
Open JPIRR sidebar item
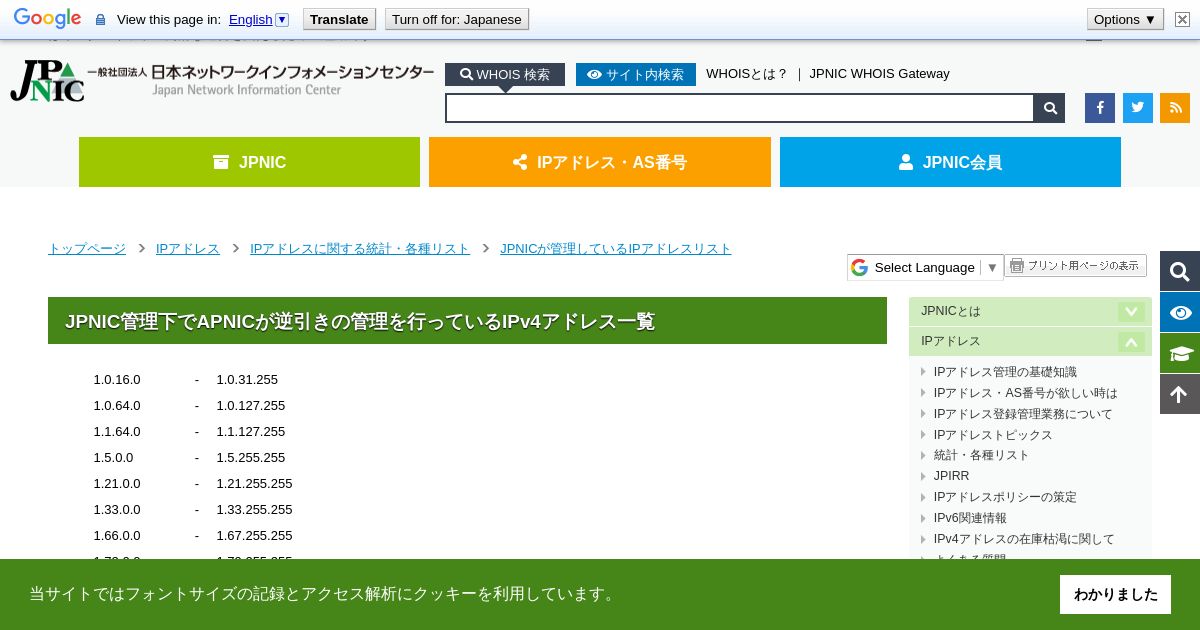(x=951, y=476)
